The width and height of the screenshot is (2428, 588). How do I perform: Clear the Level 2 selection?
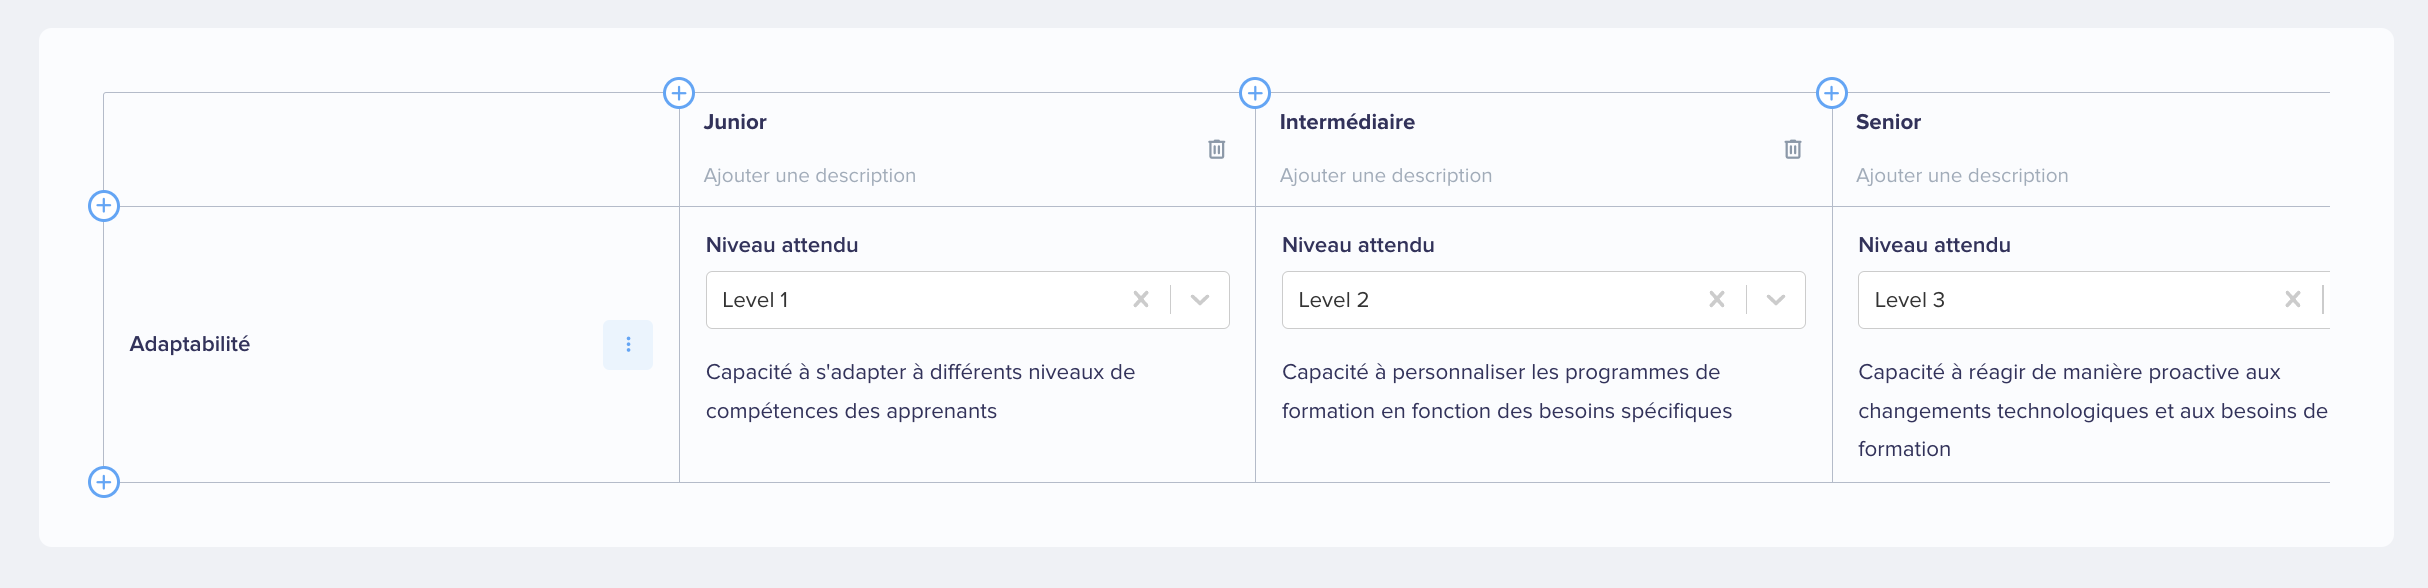[x=1717, y=299]
